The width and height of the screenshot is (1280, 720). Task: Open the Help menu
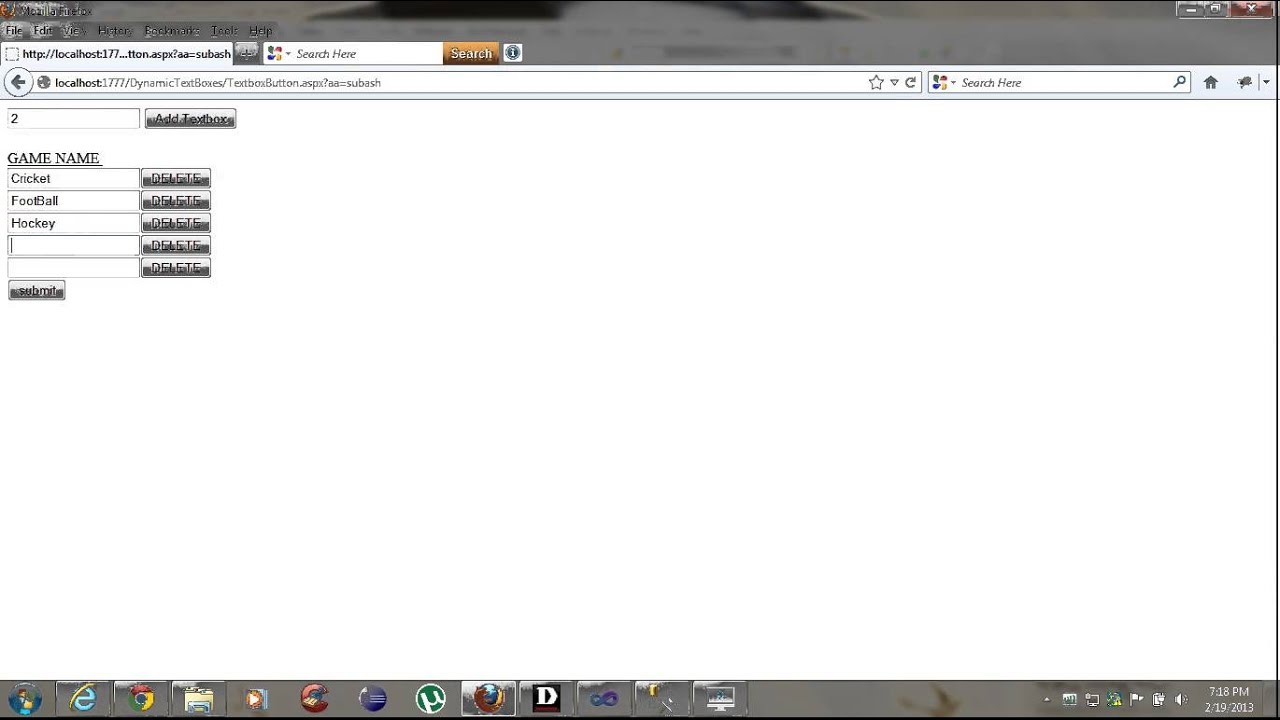(x=260, y=31)
